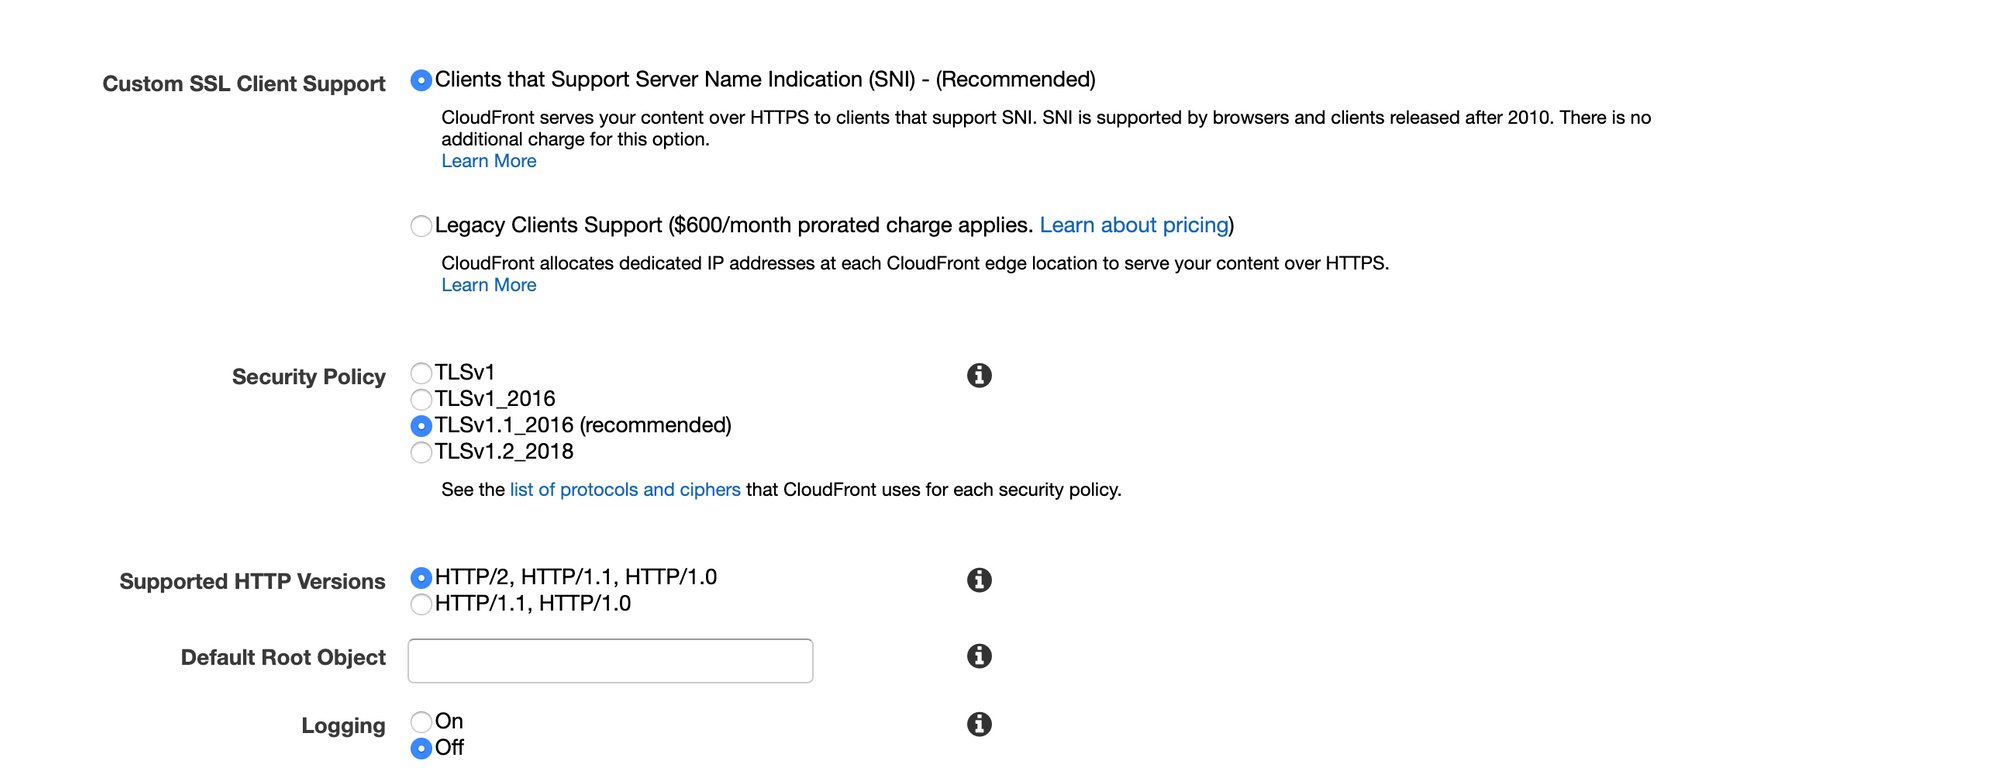The image size is (2000, 771).
Task: Turn Logging on
Action: [421, 722]
